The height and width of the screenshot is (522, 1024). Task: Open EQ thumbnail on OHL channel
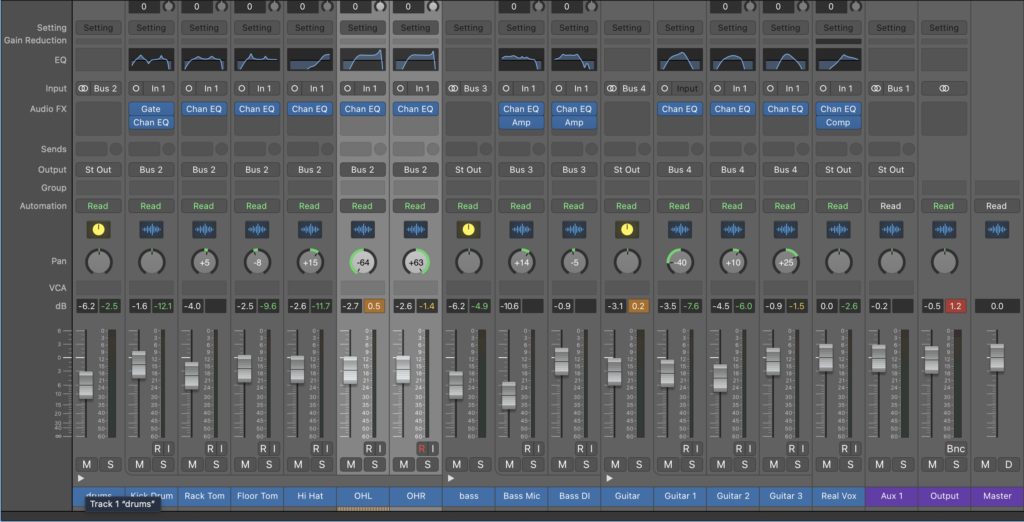[362, 59]
